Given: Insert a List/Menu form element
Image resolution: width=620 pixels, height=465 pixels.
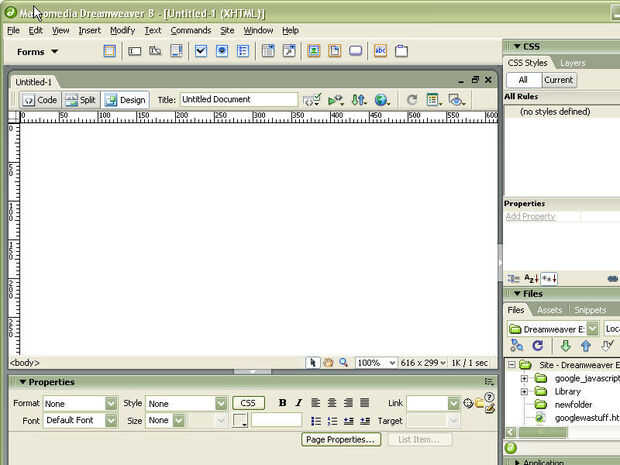Looking at the screenshot, I should click(268, 51).
